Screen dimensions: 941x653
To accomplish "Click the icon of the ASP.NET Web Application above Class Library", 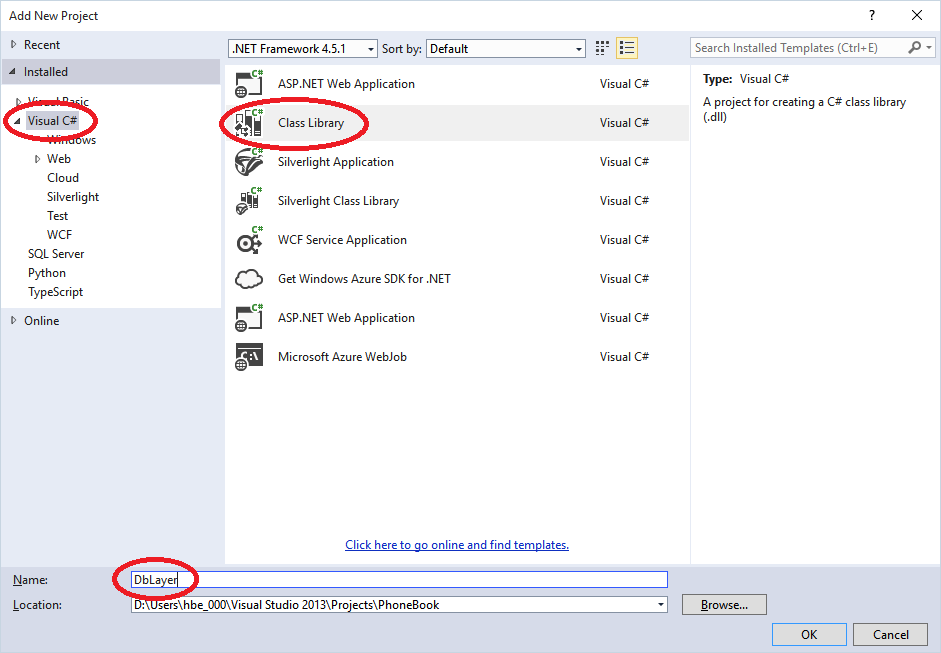I will click(x=249, y=83).
